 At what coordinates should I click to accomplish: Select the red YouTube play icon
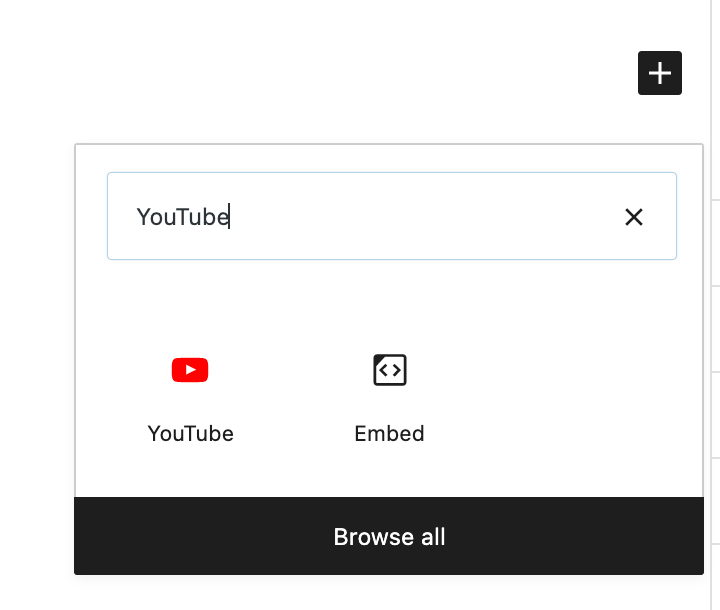[190, 370]
